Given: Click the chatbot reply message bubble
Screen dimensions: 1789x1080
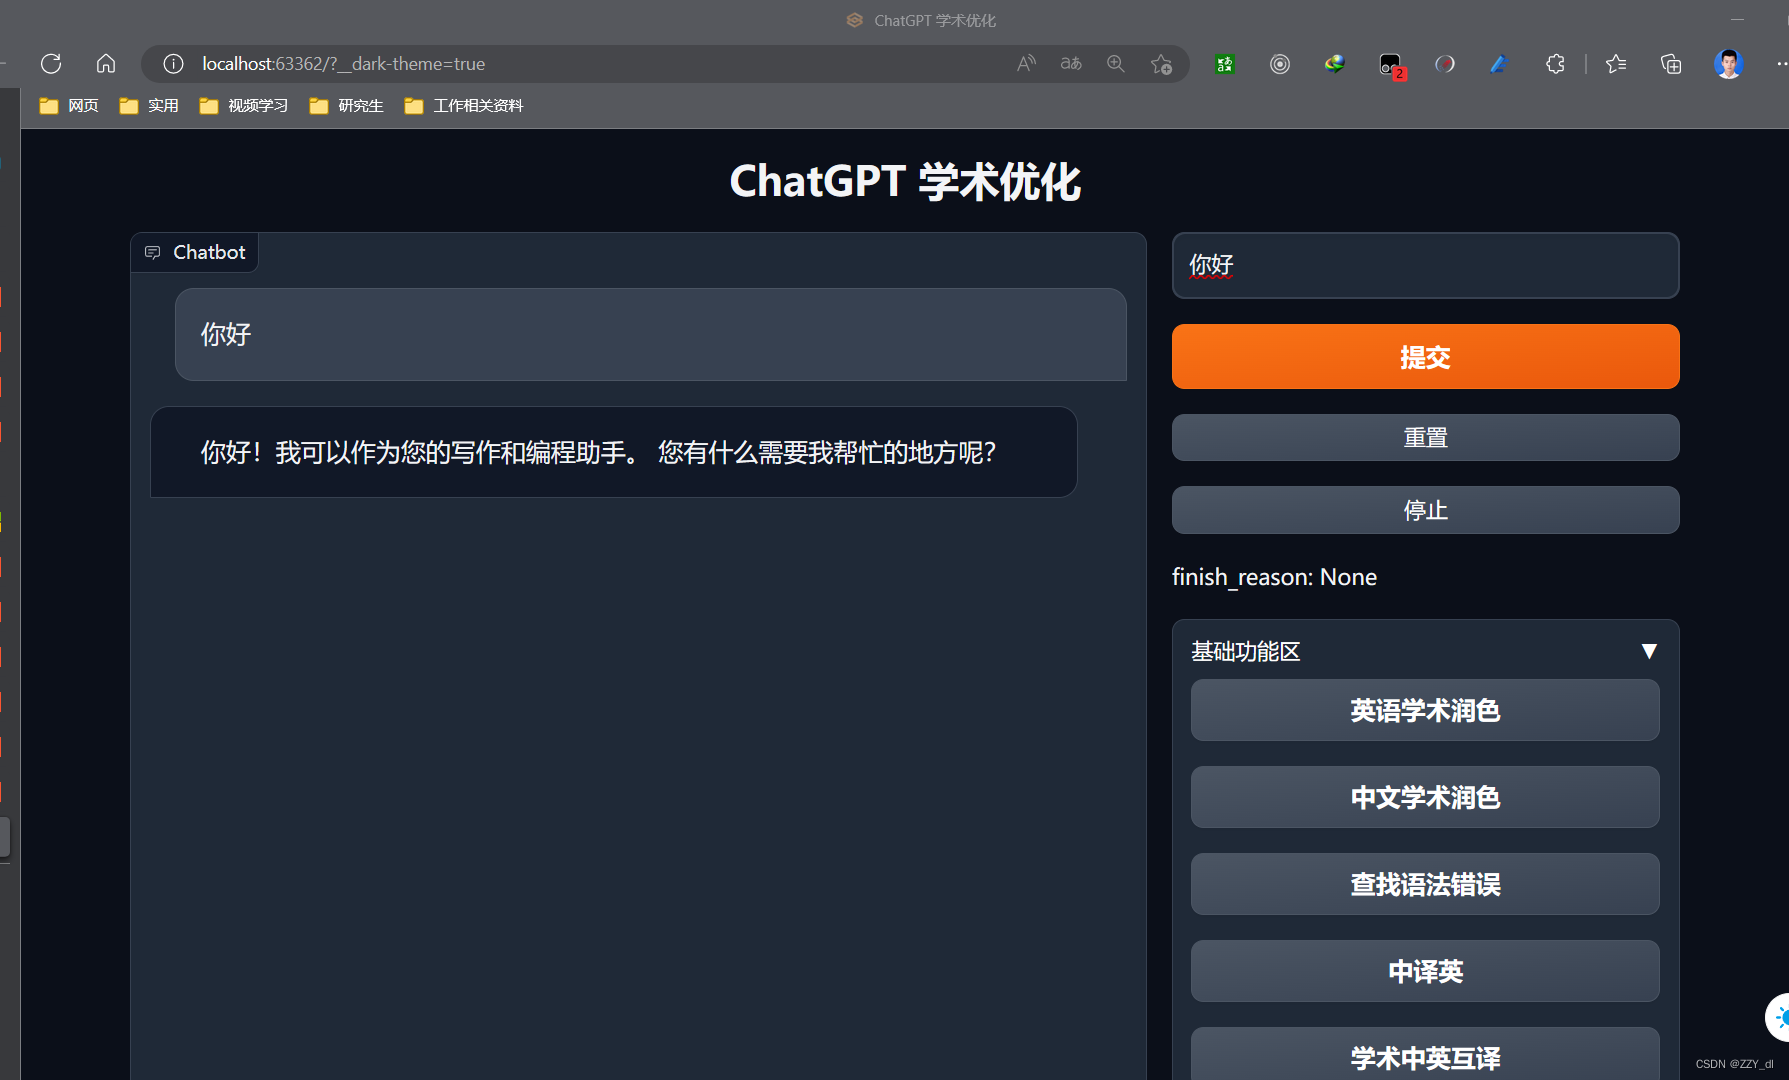Looking at the screenshot, I should tap(614, 452).
